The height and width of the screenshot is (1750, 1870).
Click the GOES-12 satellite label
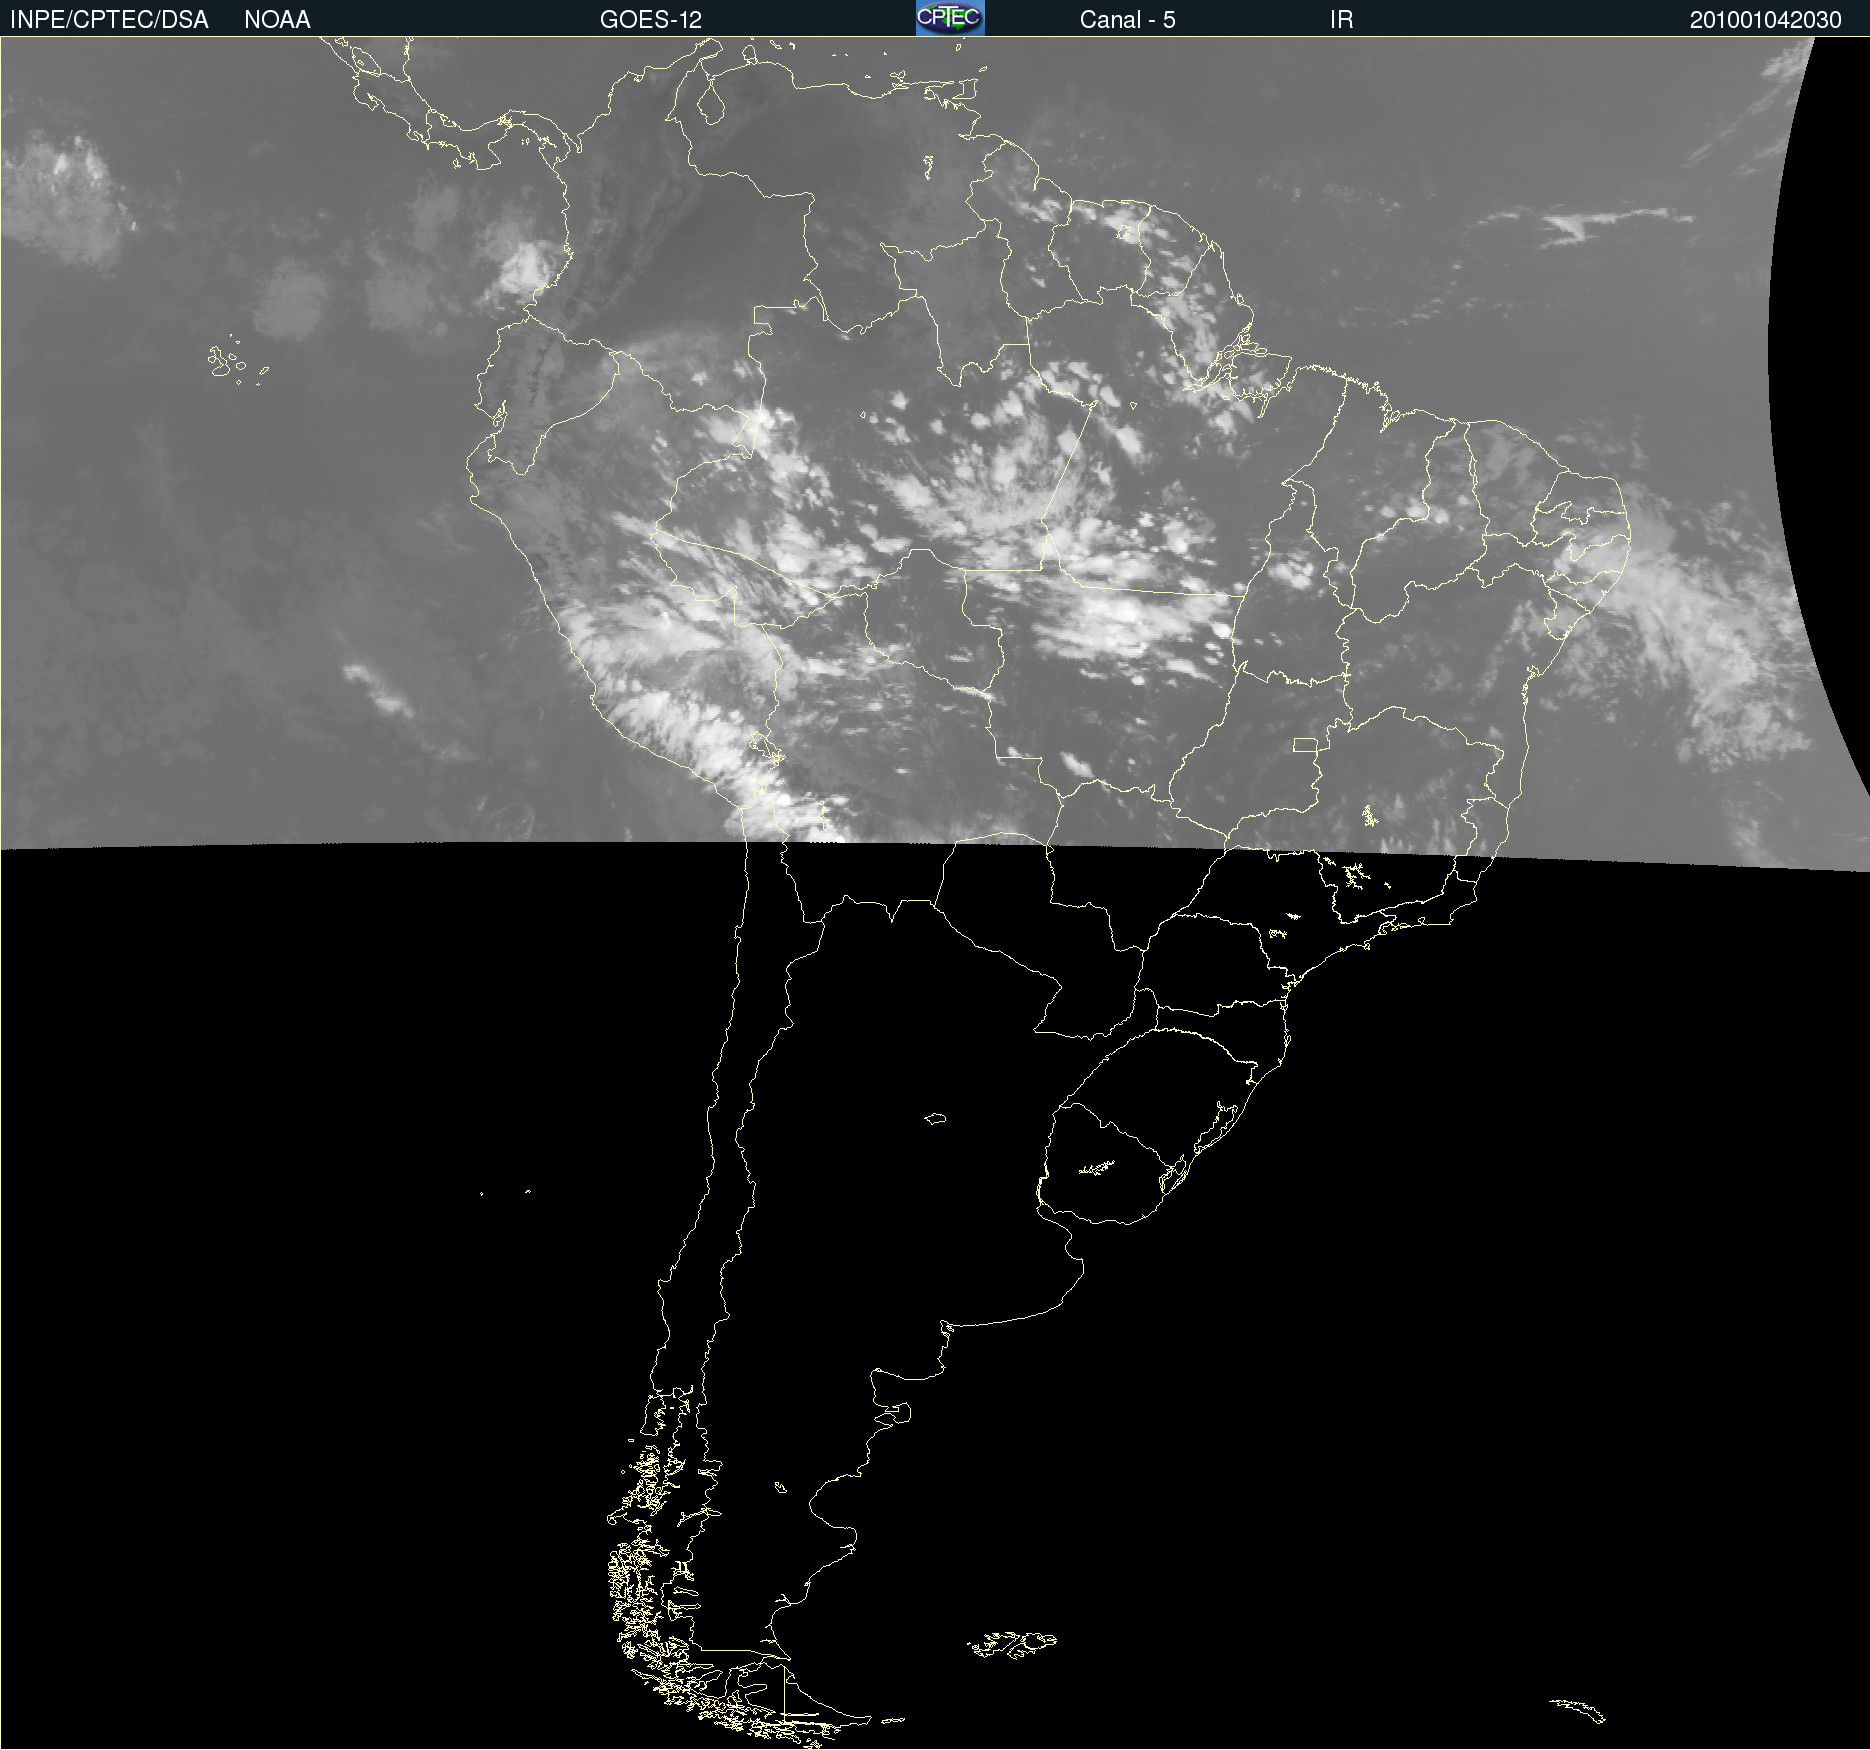tap(651, 20)
